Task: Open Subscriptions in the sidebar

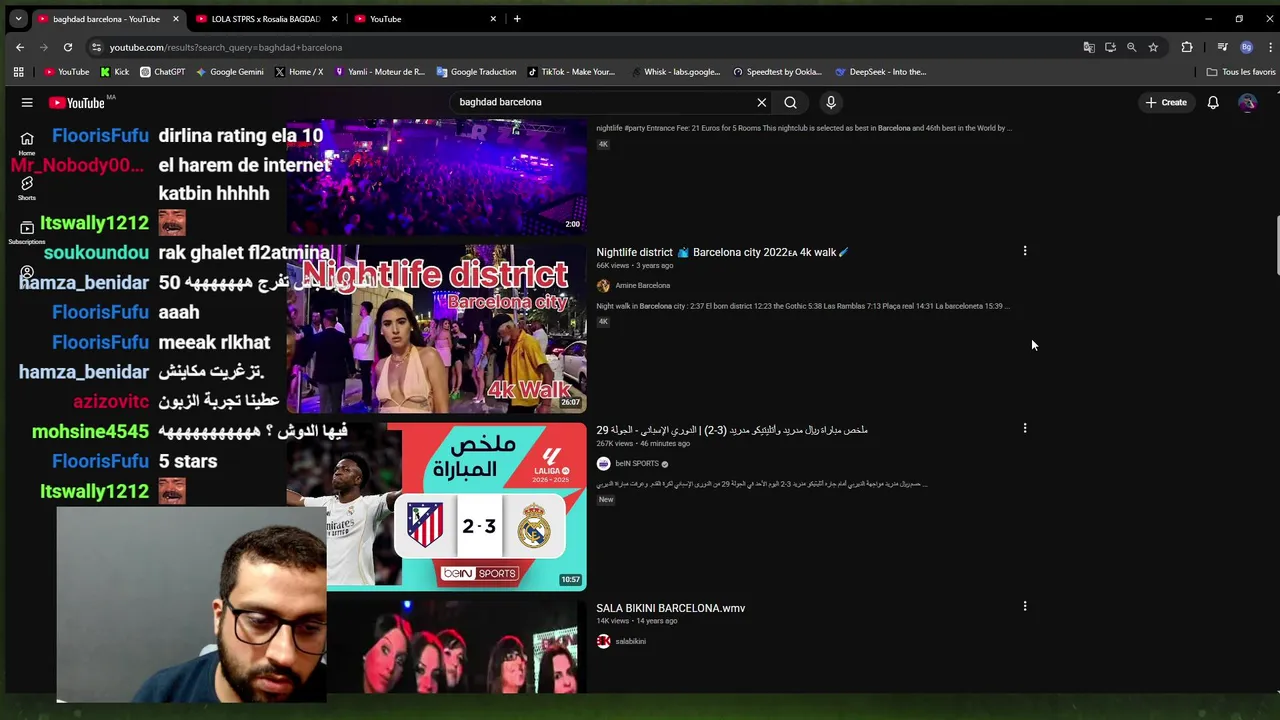Action: tap(27, 232)
